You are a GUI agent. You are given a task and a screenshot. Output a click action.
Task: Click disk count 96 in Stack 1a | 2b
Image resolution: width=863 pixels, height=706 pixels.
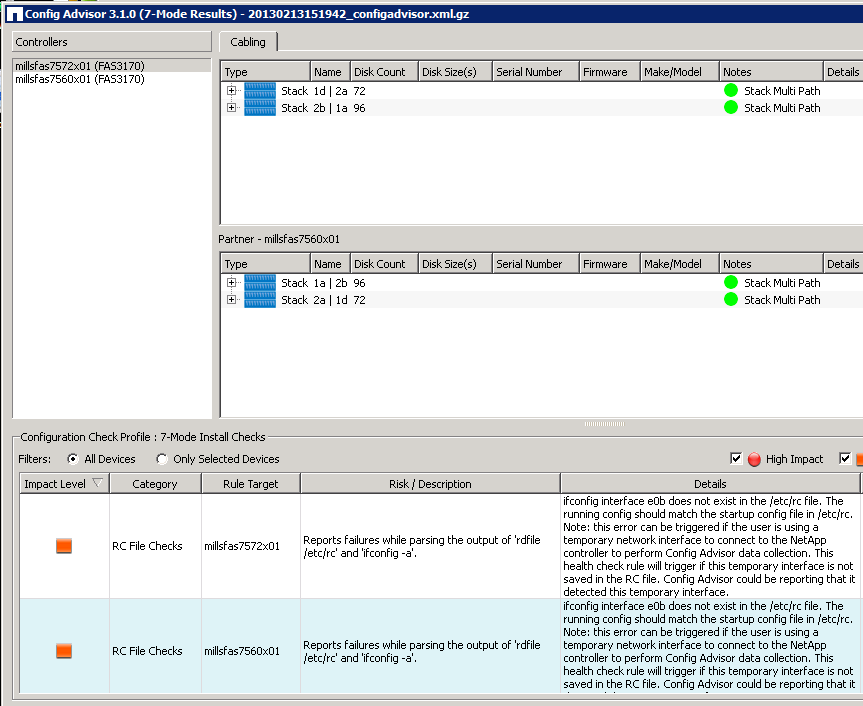(359, 283)
